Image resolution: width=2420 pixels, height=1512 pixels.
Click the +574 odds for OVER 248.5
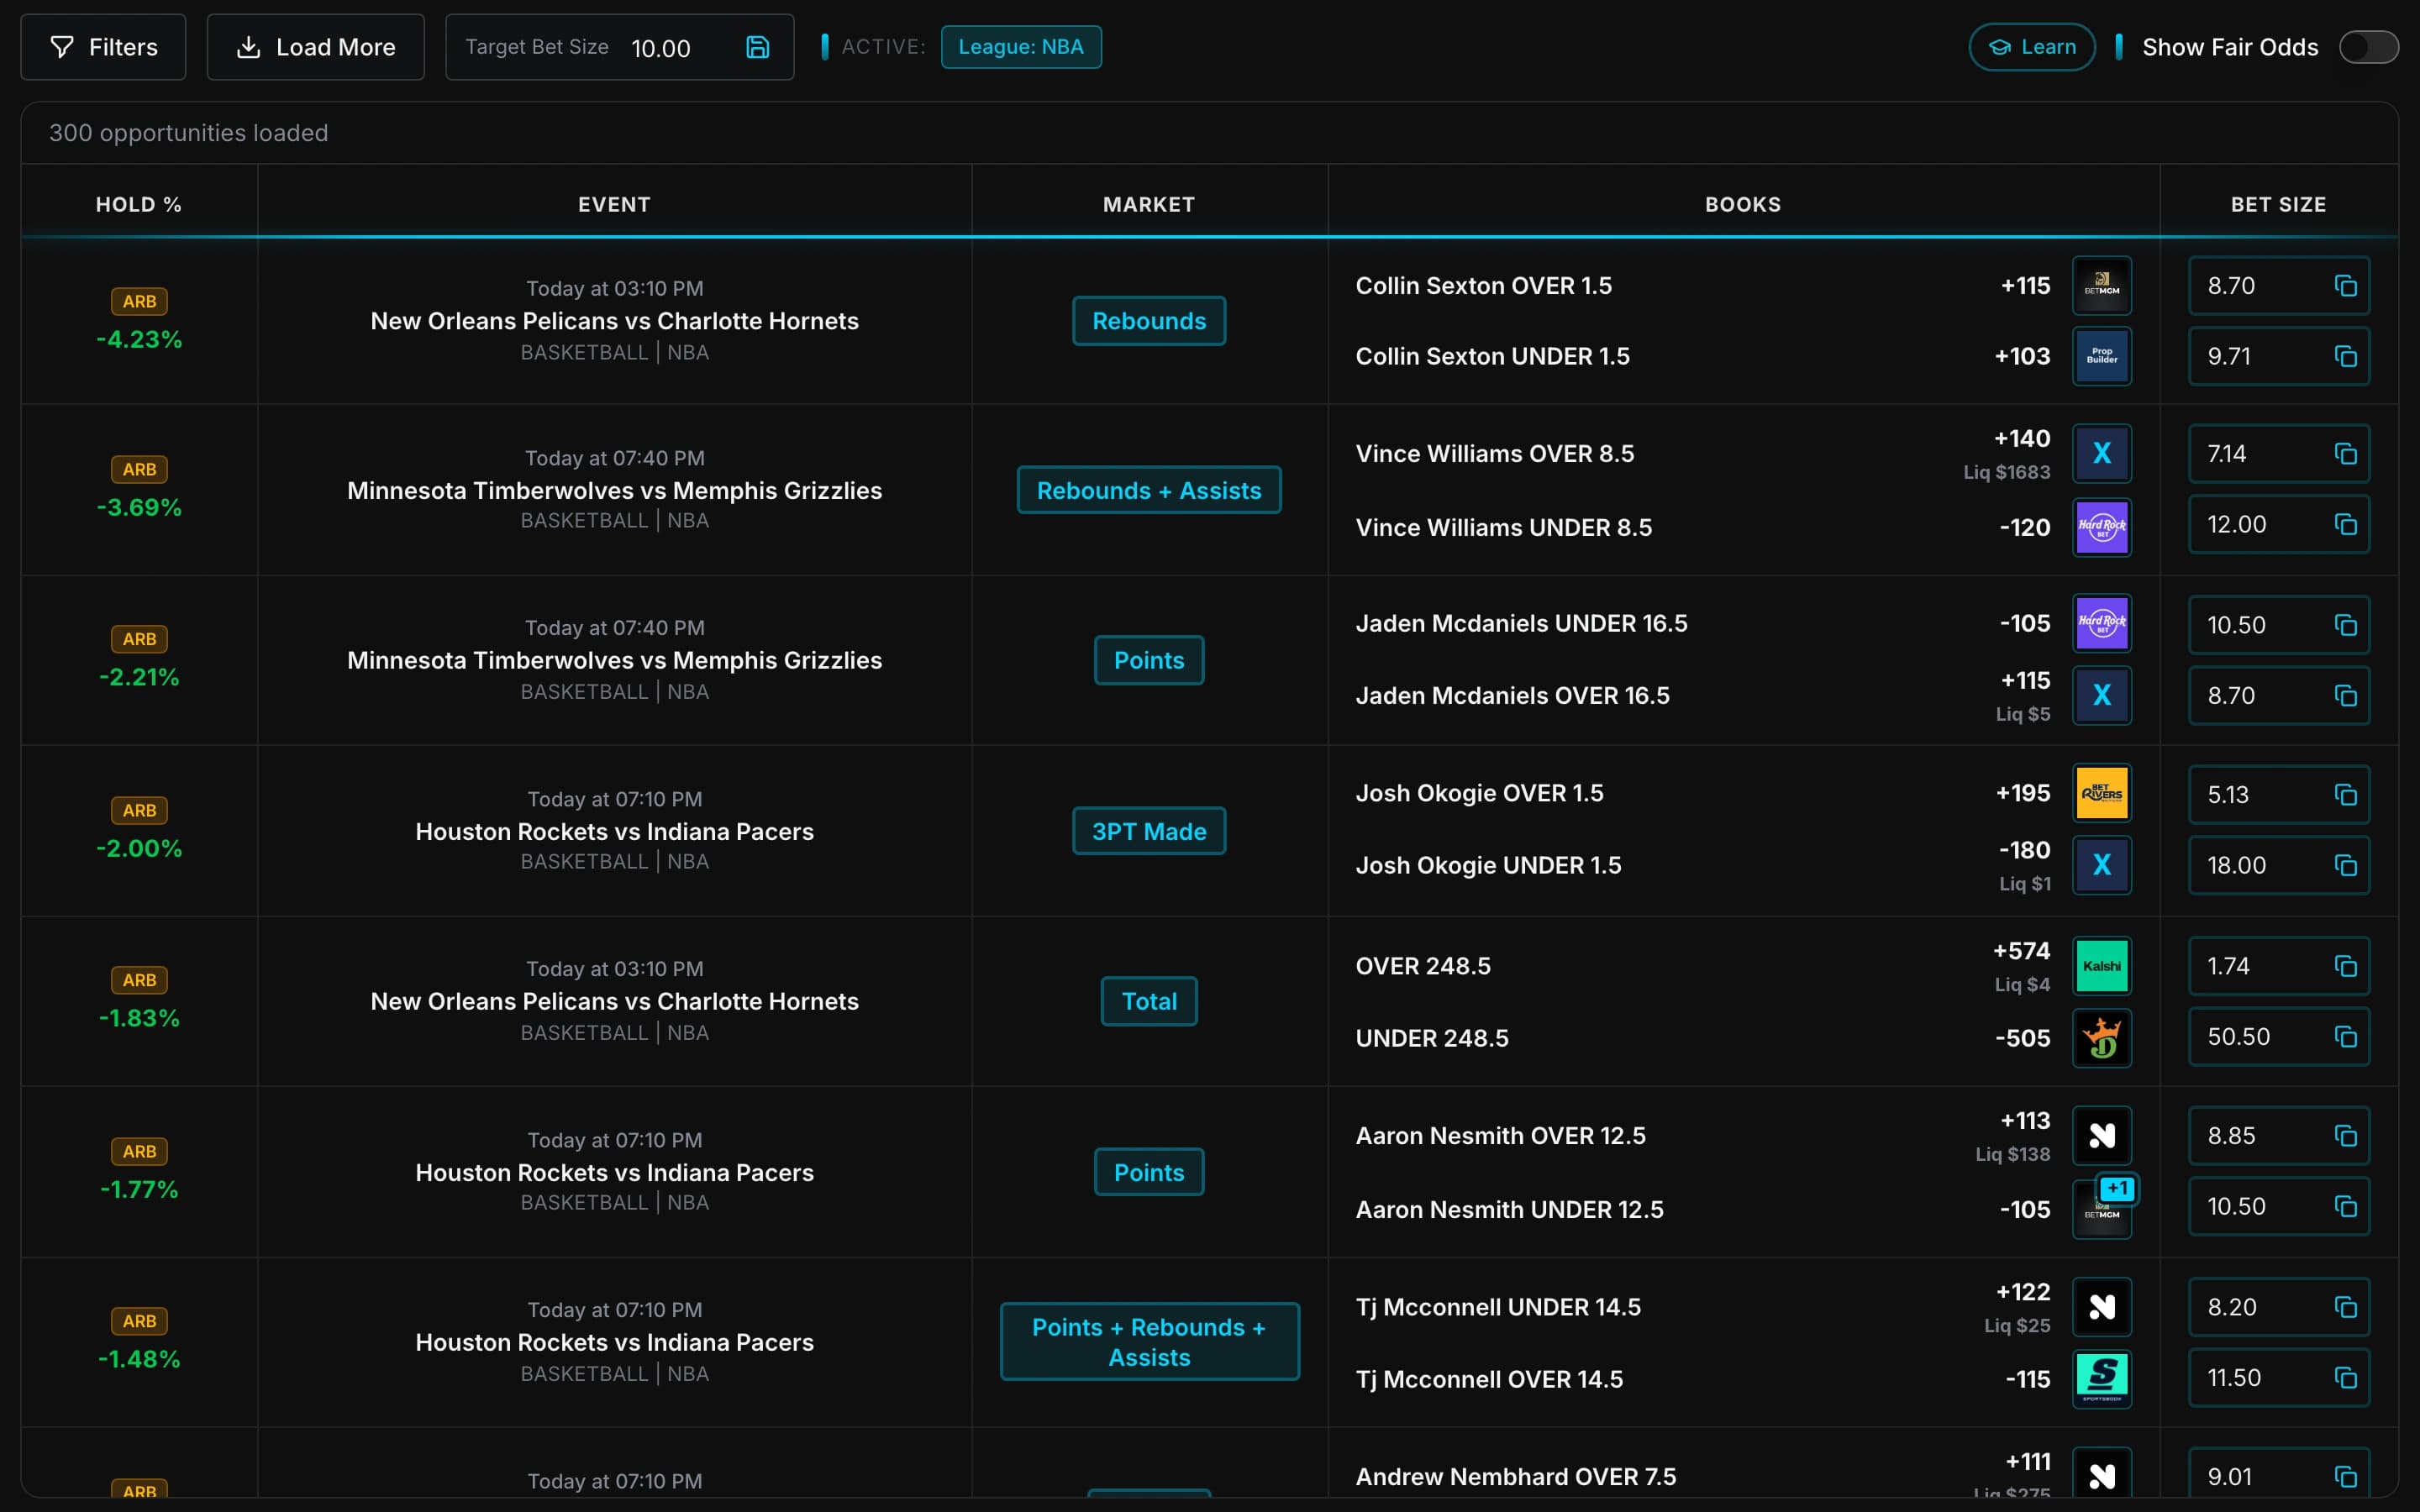pyautogui.click(x=2021, y=951)
